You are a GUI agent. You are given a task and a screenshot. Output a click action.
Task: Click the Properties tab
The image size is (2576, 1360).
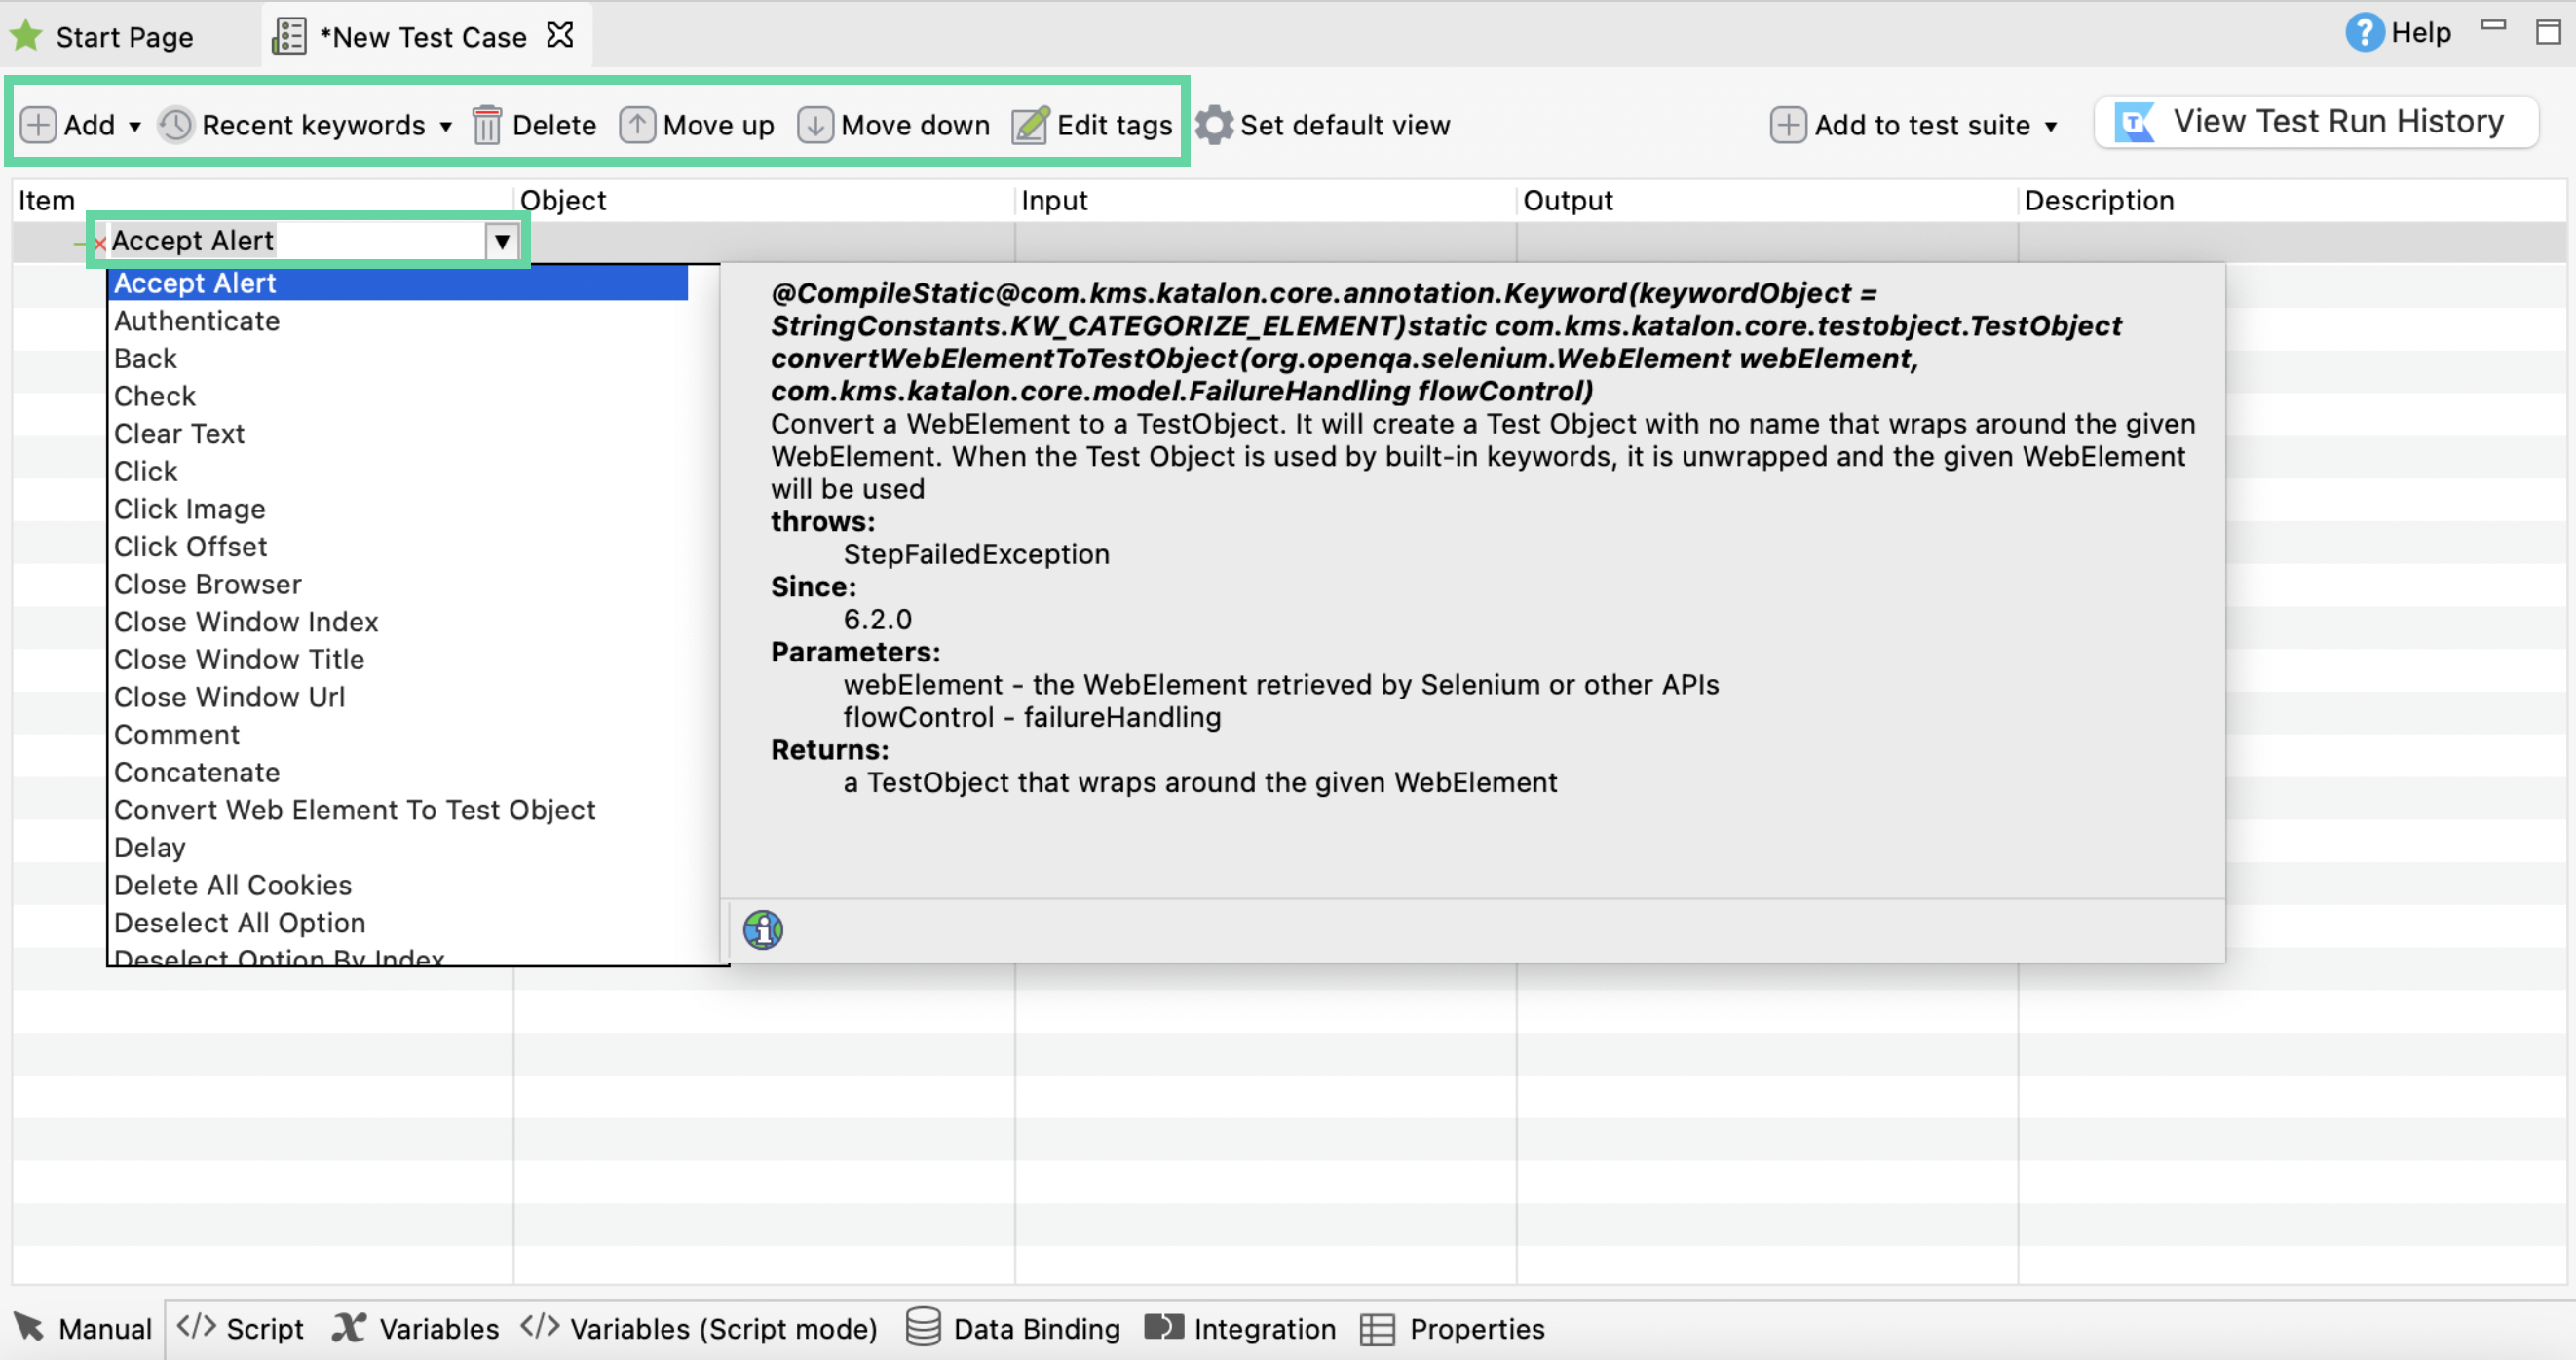[x=1477, y=1328]
